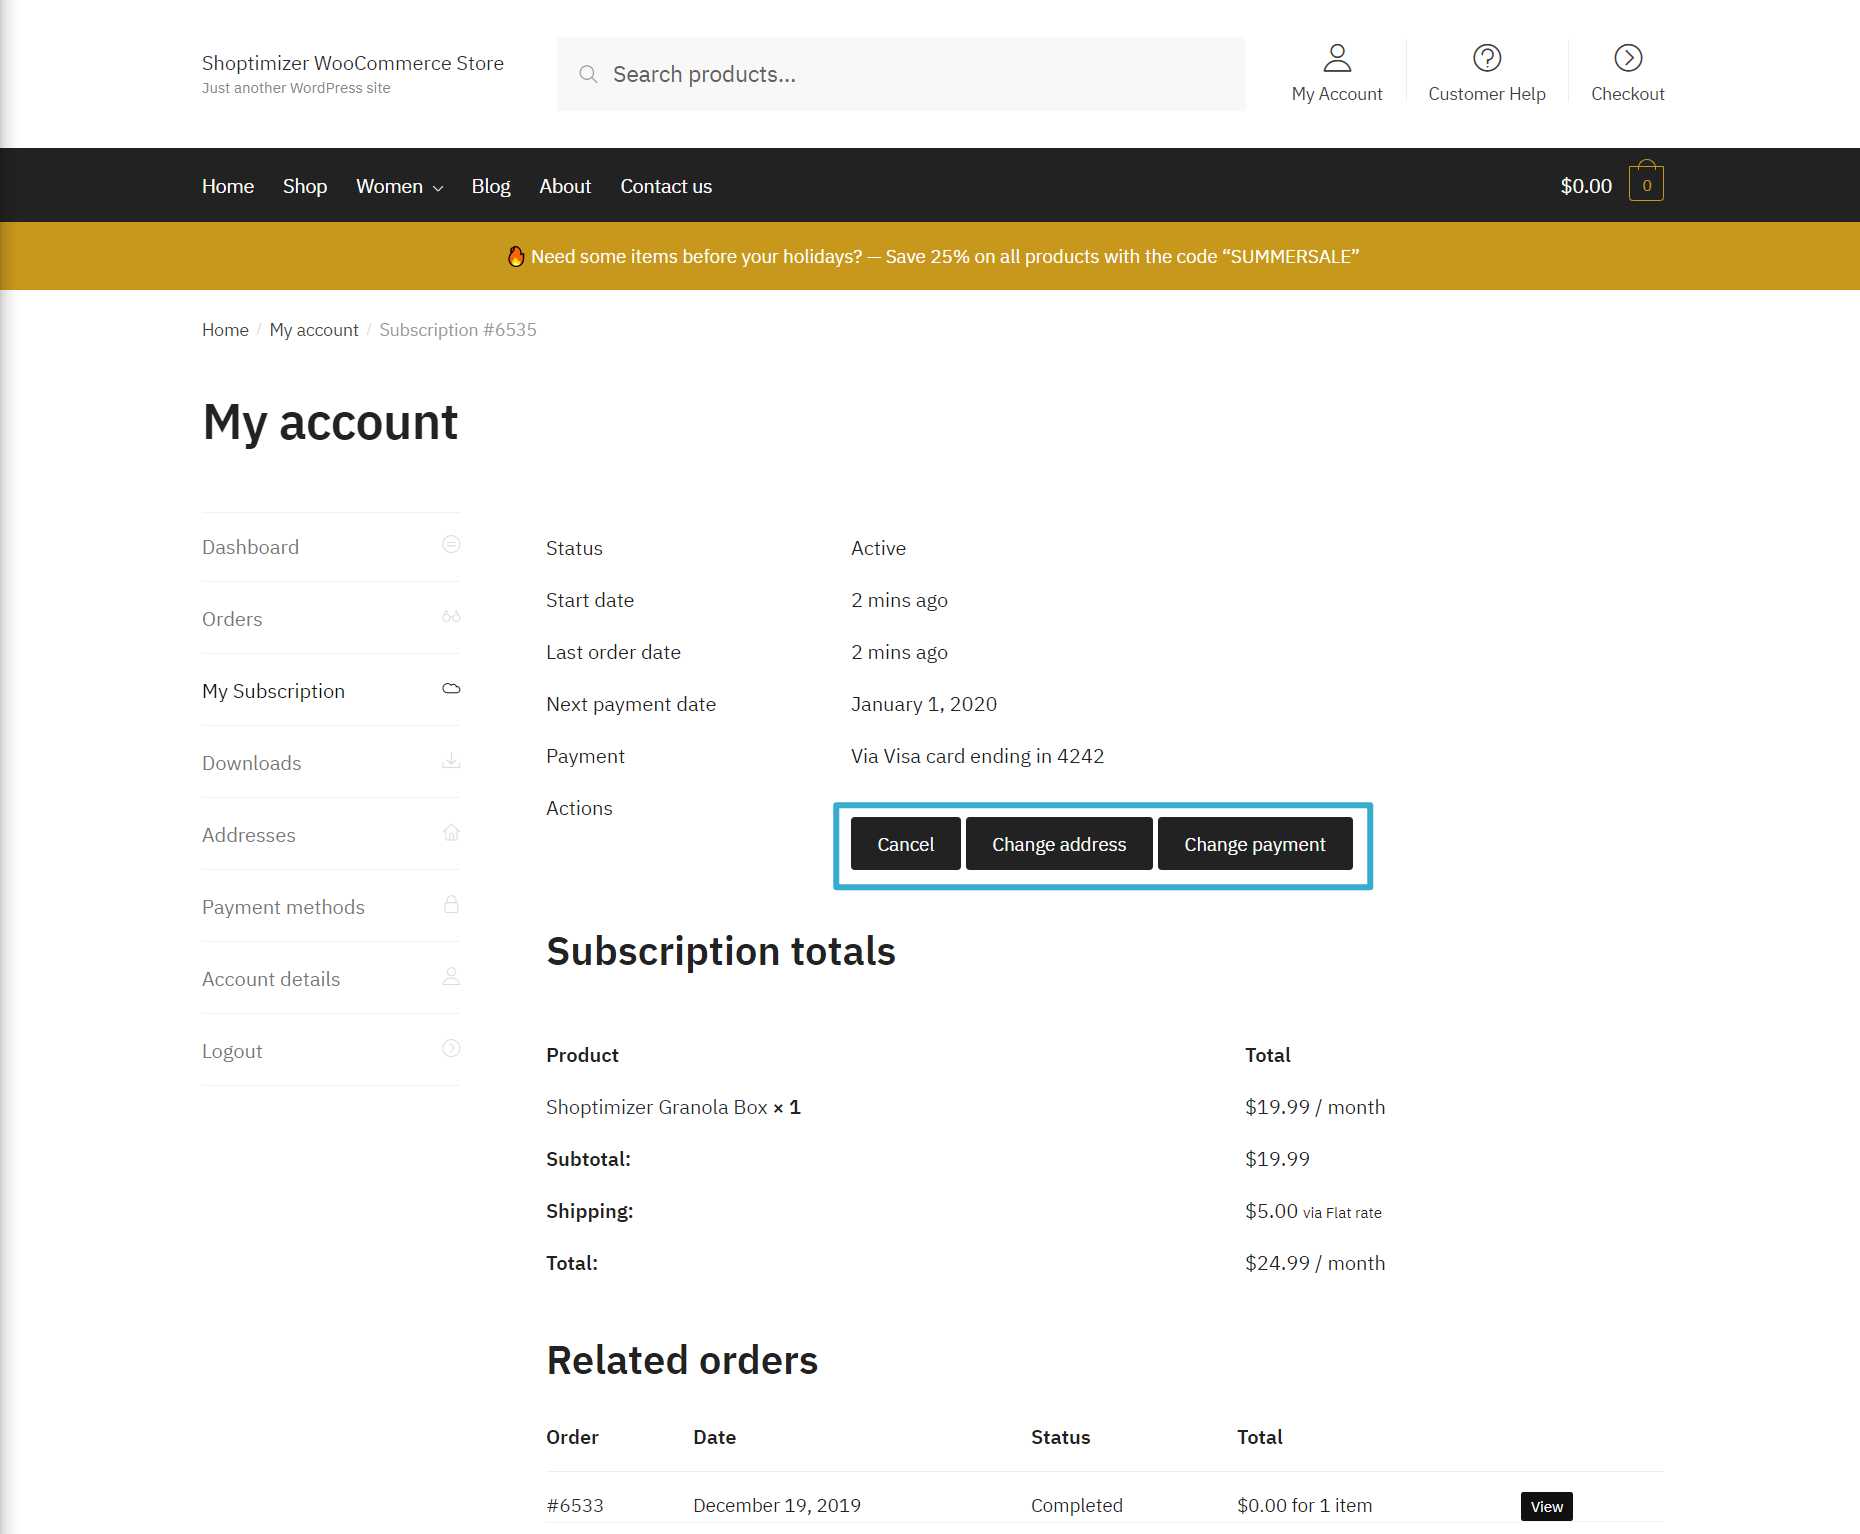
Task: Click the Customer Help header label
Action: point(1487,94)
